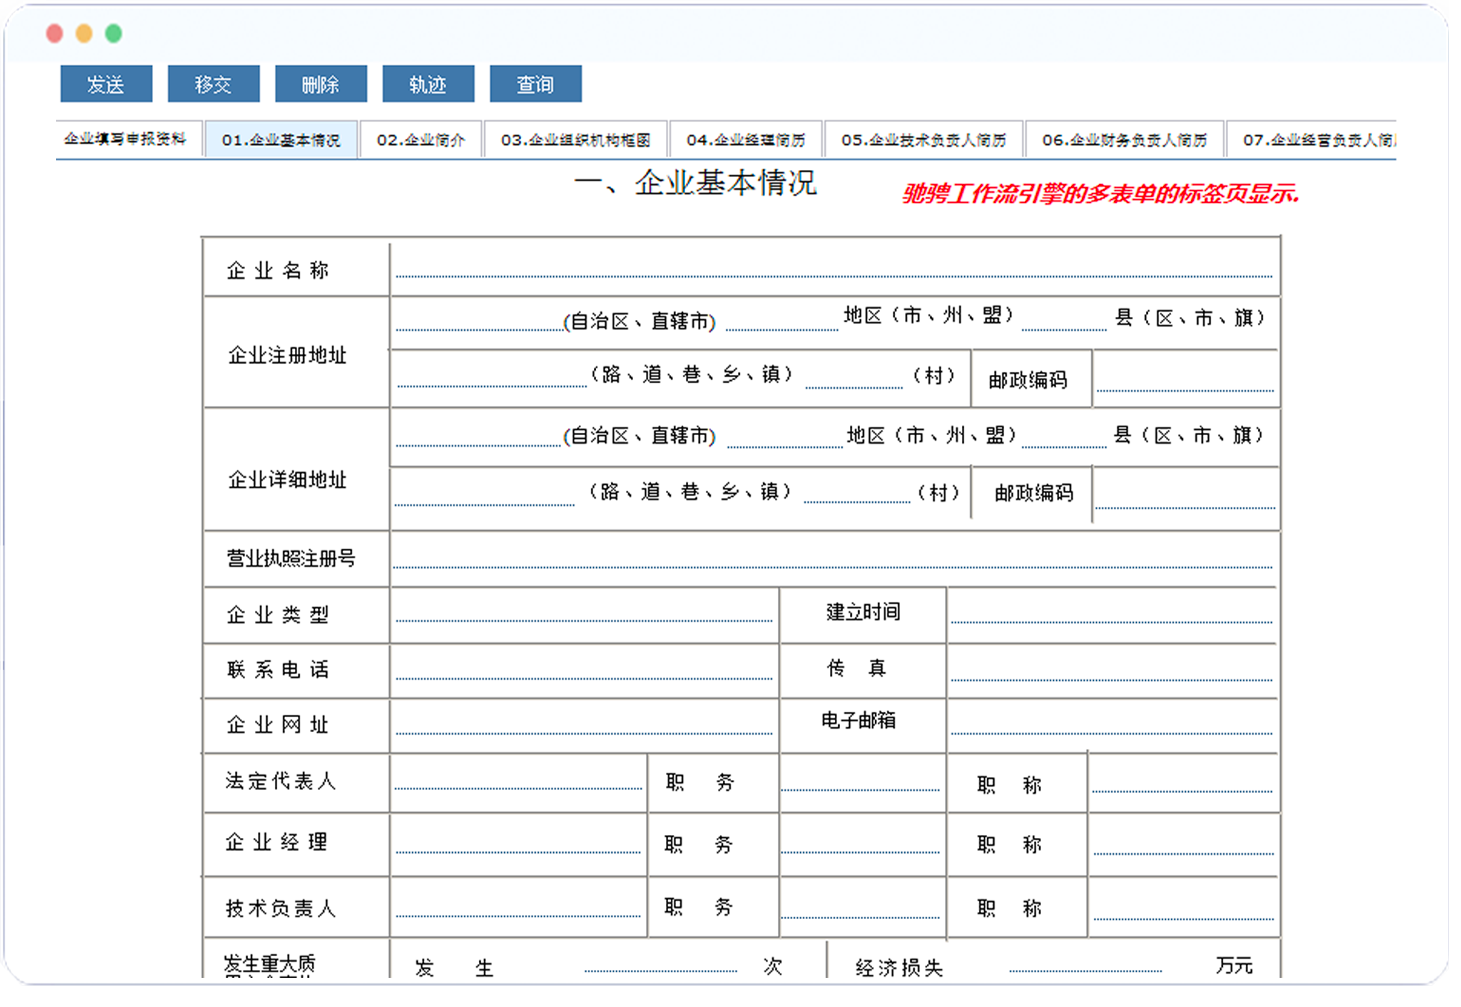Viewport: 1461px width, 1007px height.
Task: Click the 发送 button
Action: coord(106,84)
